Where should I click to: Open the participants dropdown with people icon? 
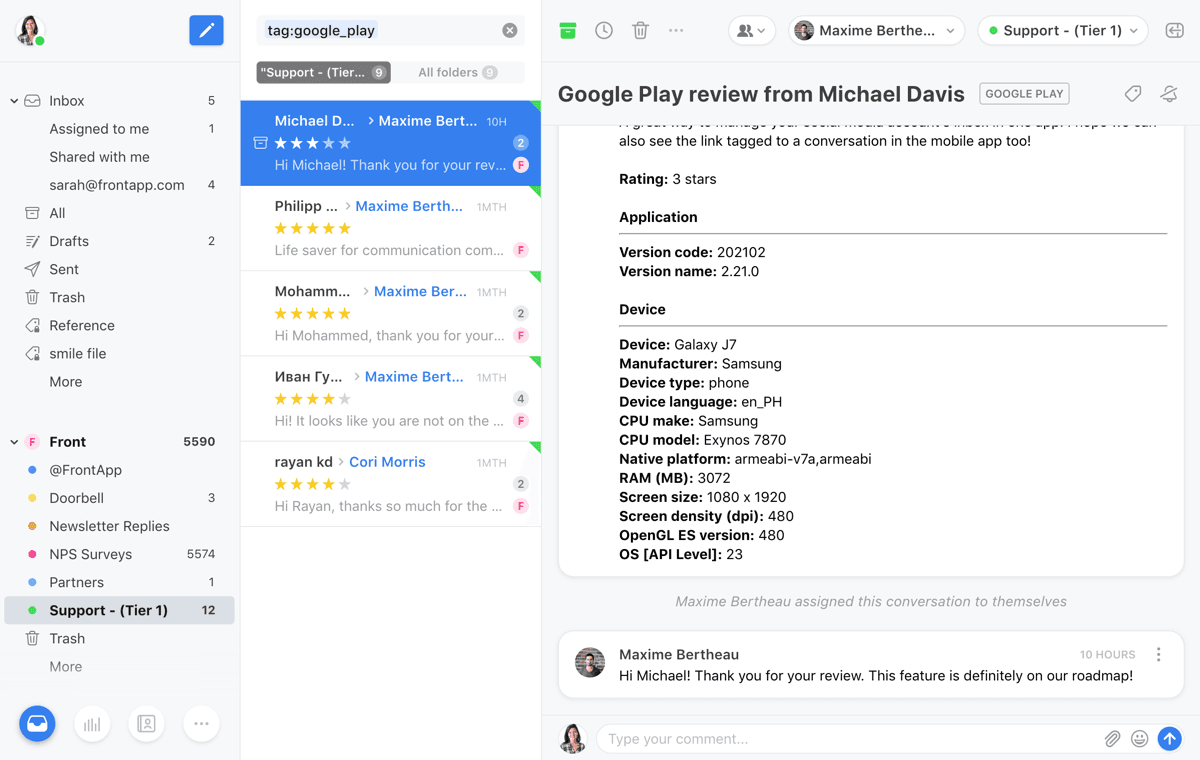click(751, 31)
